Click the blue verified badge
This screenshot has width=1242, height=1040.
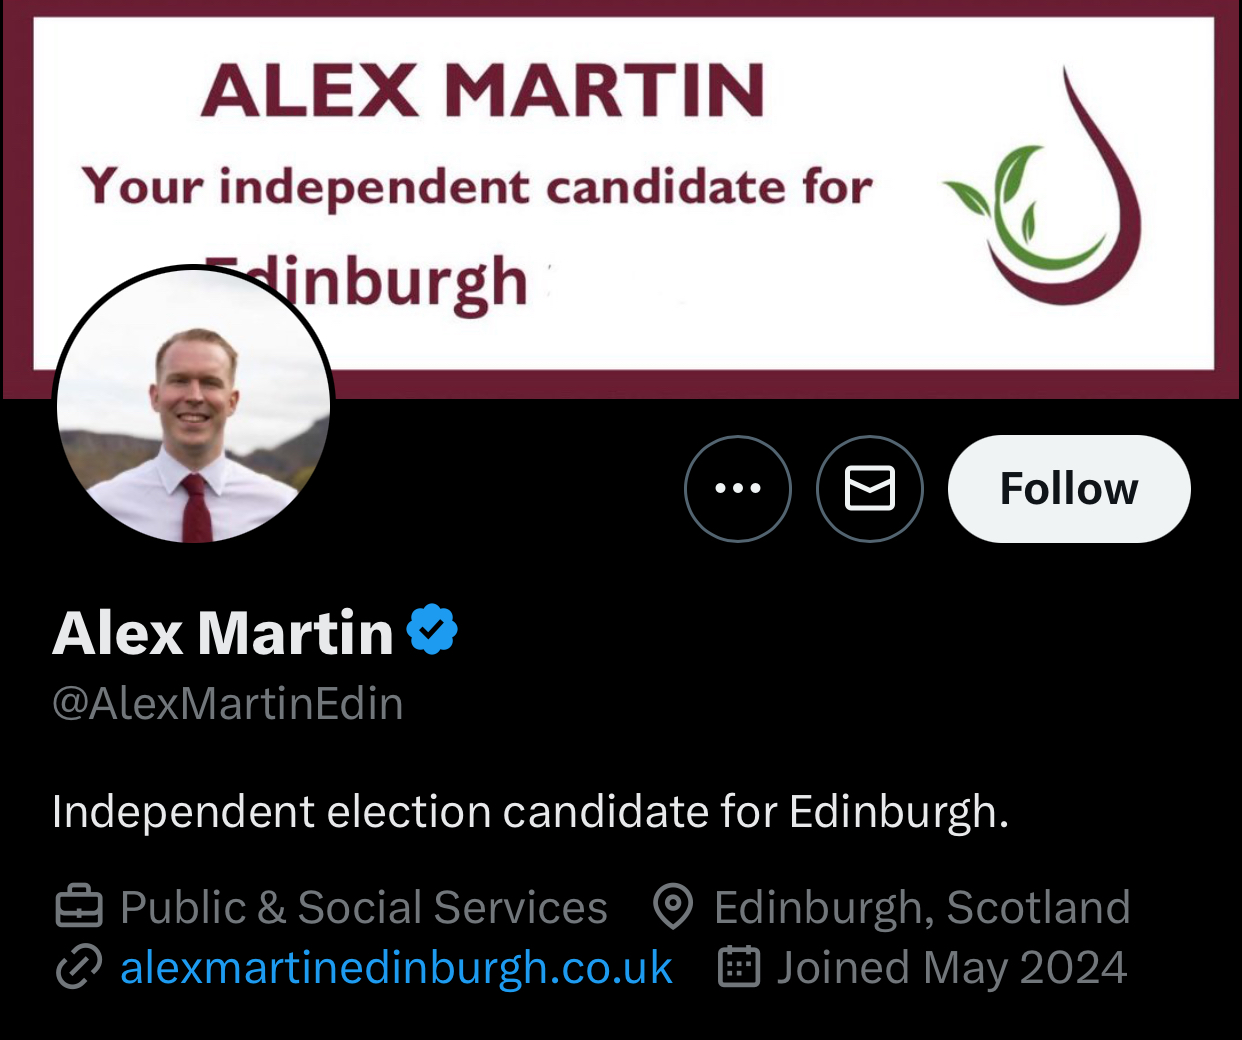tap(432, 630)
